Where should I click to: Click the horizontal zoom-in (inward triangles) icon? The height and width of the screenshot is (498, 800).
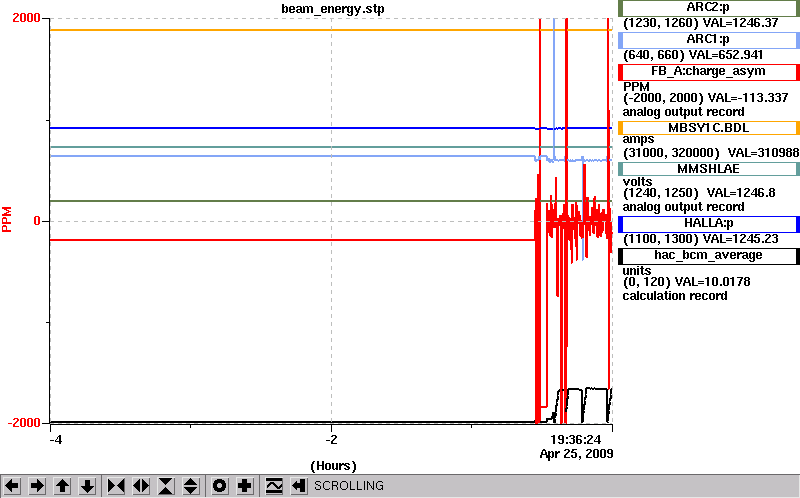(116, 486)
